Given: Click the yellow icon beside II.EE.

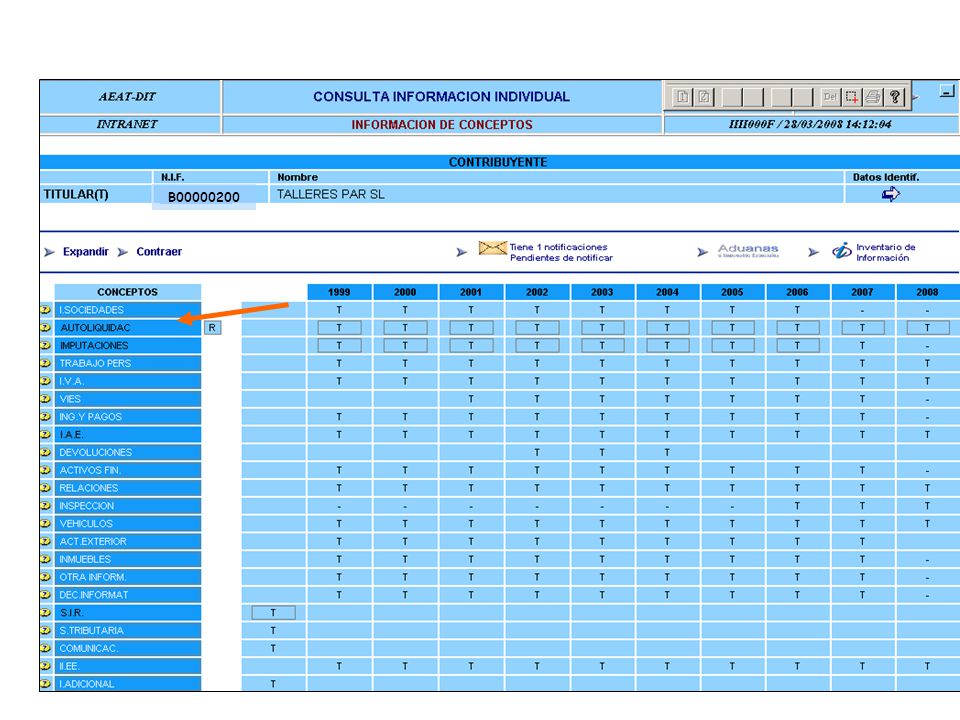Looking at the screenshot, I should [x=45, y=666].
